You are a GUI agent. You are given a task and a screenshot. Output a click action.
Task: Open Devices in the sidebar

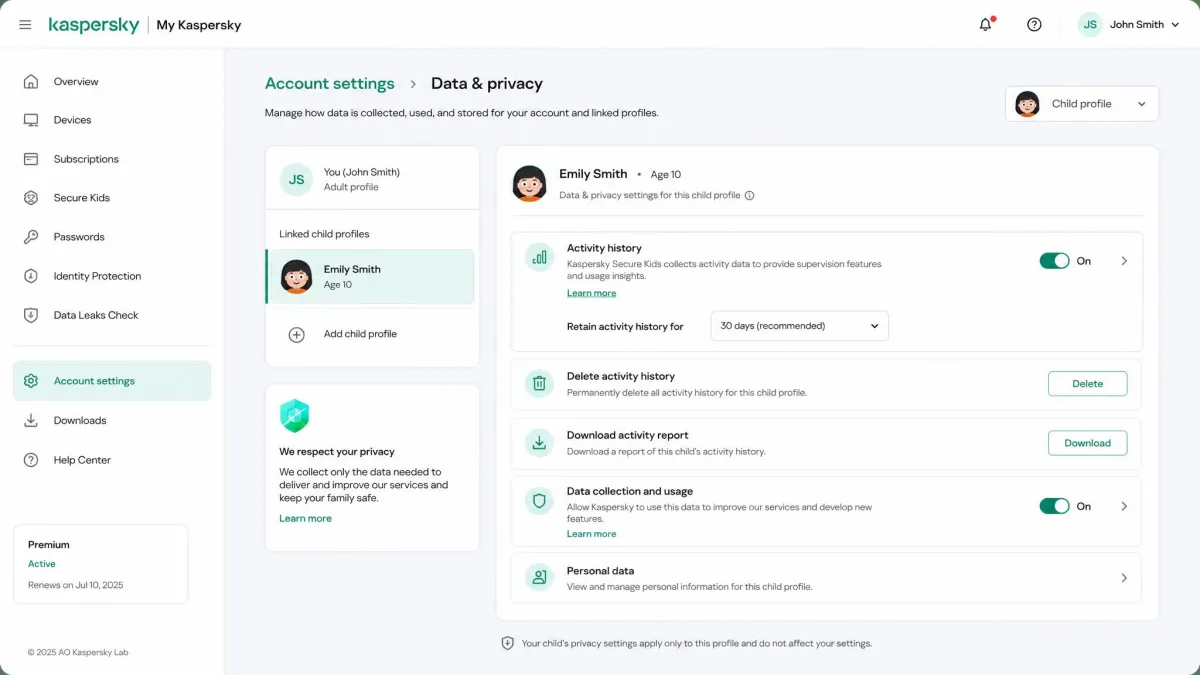[112, 120]
